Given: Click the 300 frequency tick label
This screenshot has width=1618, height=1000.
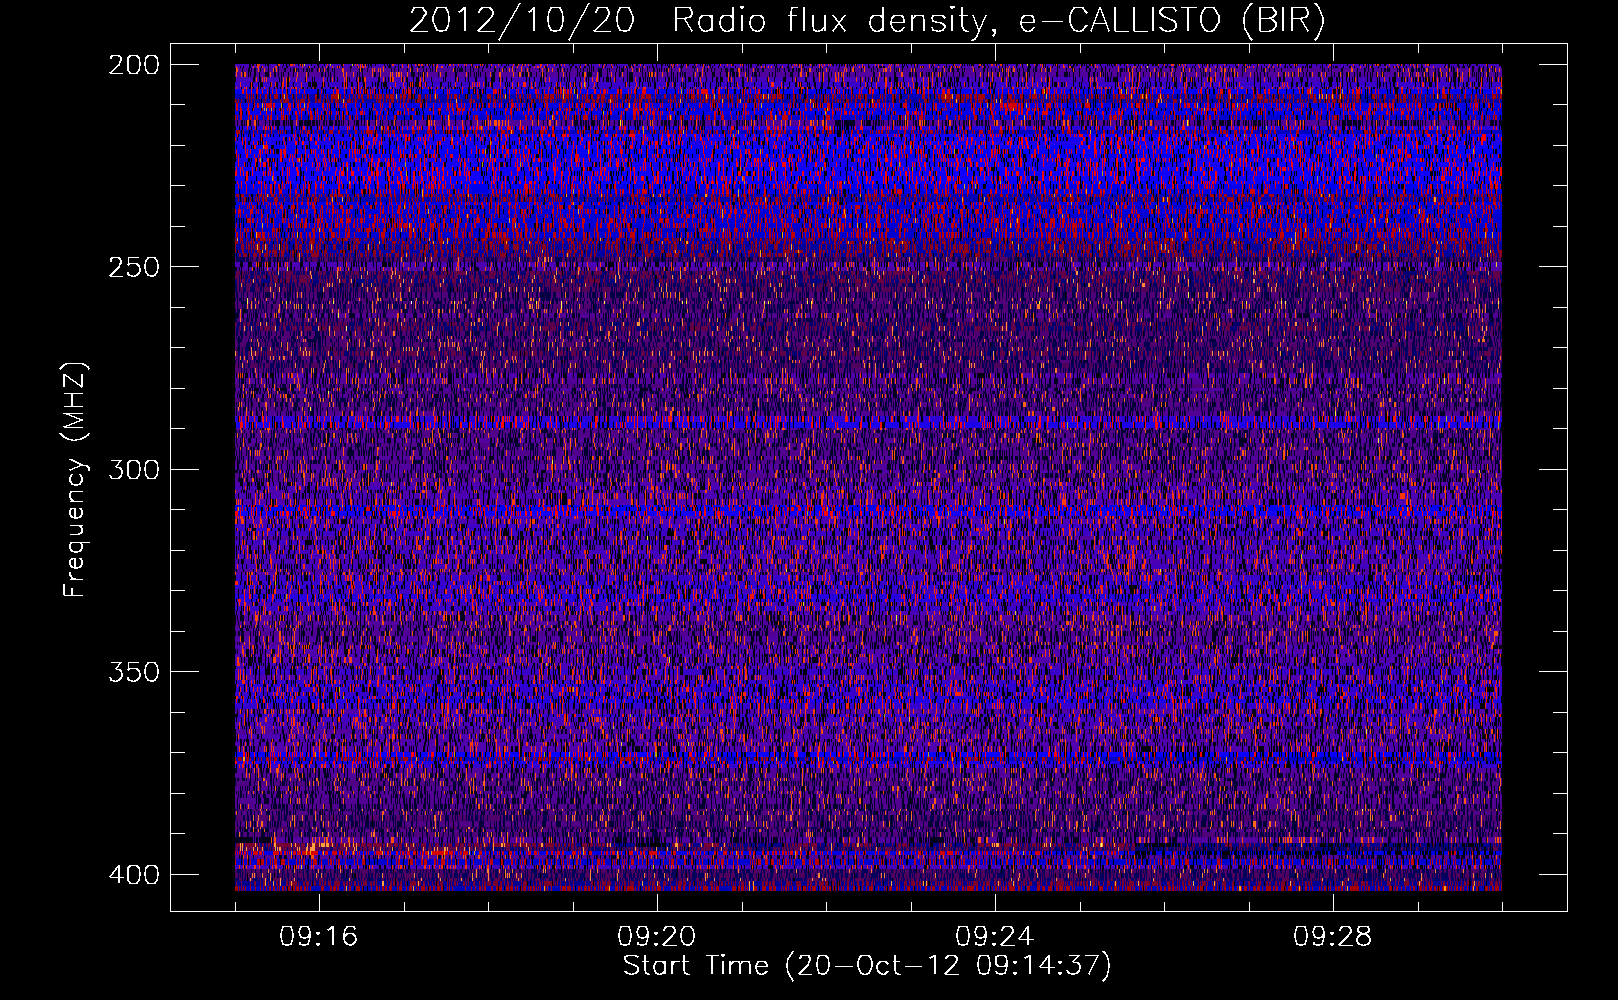Looking at the screenshot, I should tap(133, 469).
